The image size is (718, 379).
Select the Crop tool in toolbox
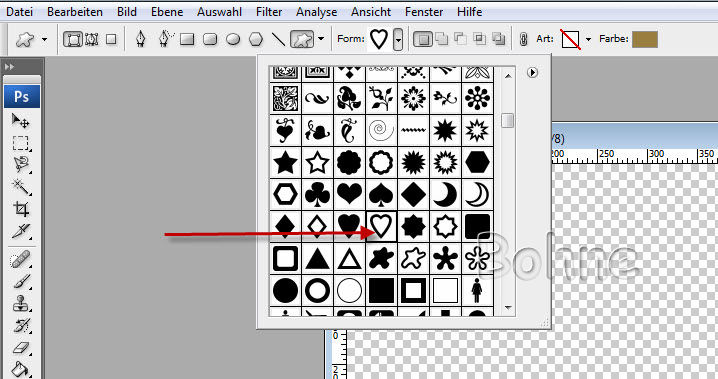click(21, 209)
